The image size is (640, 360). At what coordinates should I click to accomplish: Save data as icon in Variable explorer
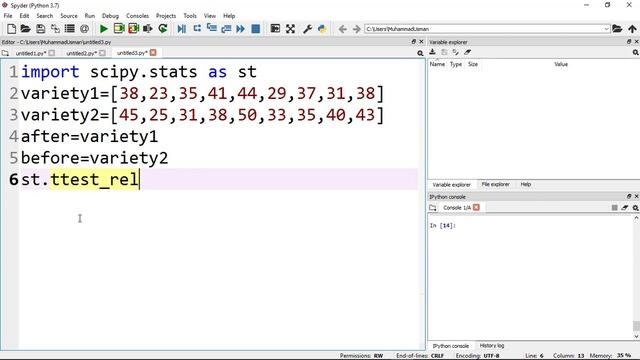coord(444,52)
